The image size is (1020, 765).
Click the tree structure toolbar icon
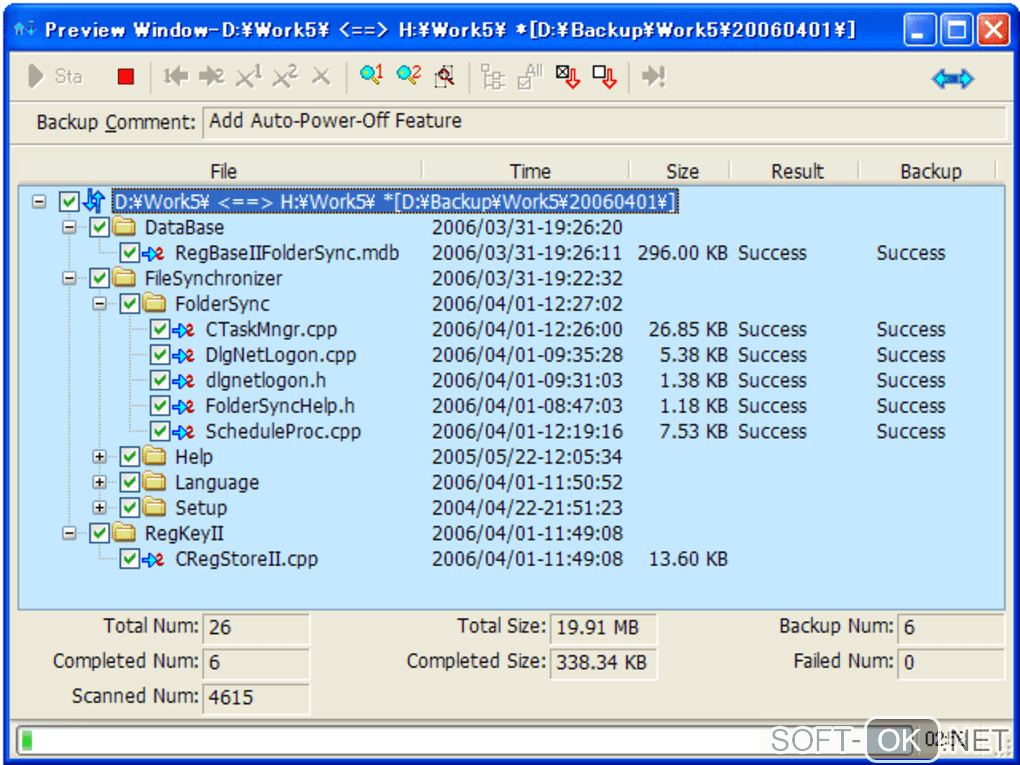tap(492, 77)
